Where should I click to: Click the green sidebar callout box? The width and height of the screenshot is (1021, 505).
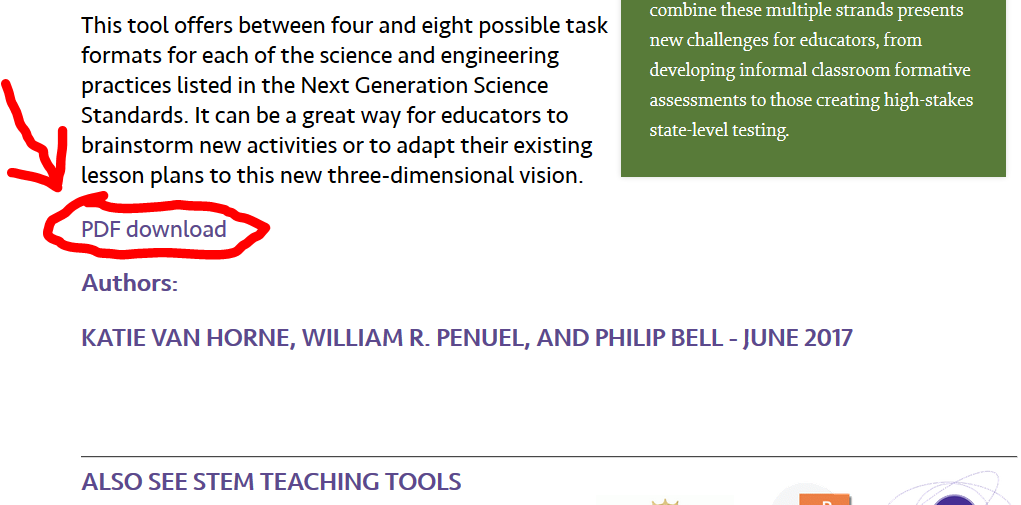click(x=813, y=88)
